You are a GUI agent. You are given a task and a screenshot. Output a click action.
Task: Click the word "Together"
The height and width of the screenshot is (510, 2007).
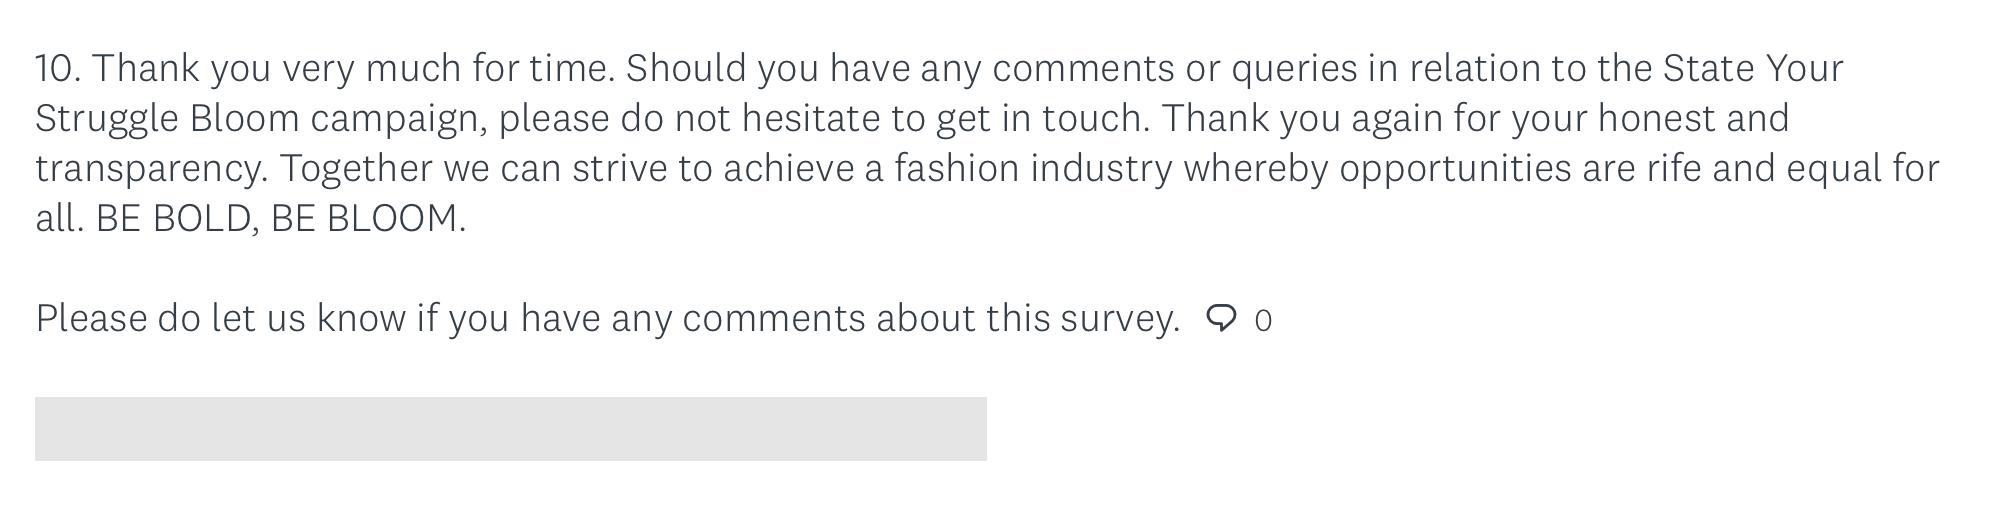click(355, 169)
